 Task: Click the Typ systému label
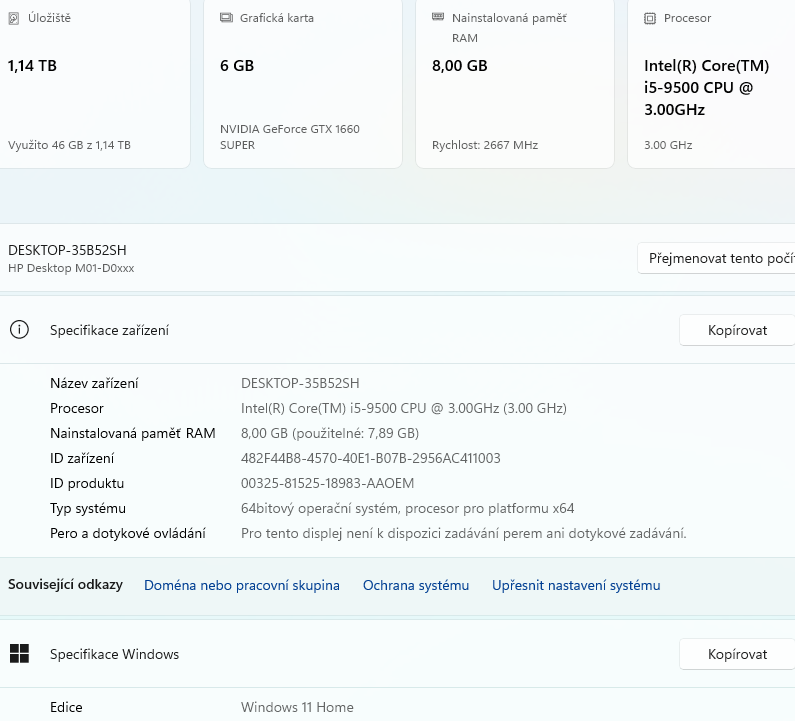(88, 508)
